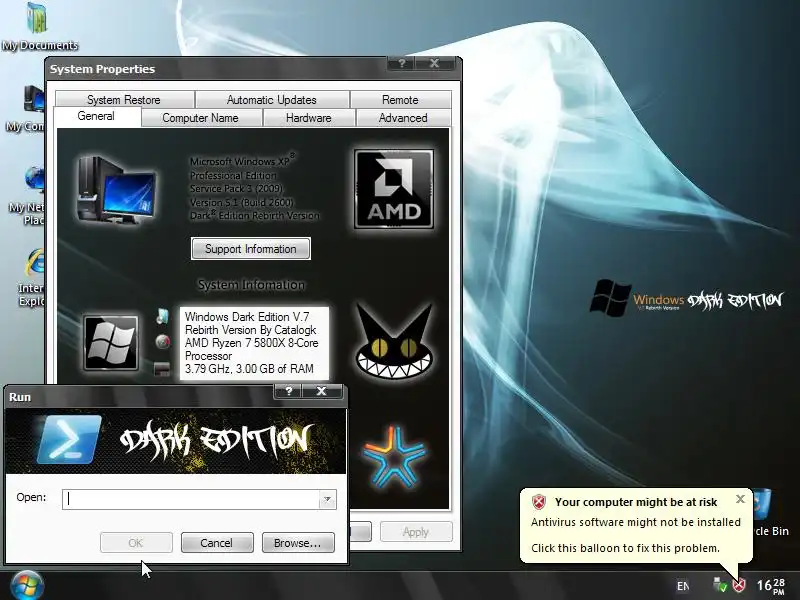Click the computer monitor image in General tab
800x600 pixels.
pos(116,190)
